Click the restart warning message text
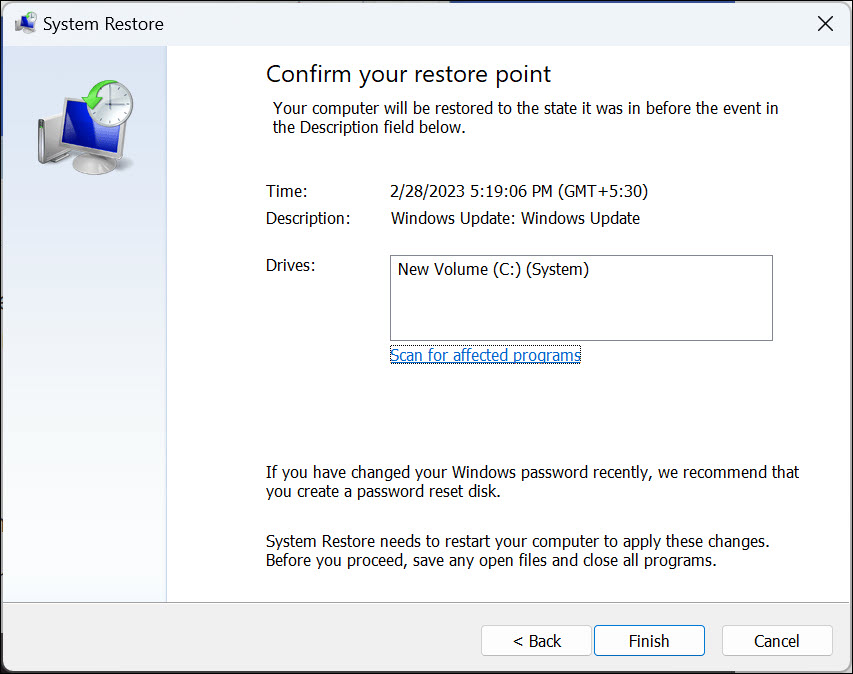853x674 pixels. tap(516, 551)
